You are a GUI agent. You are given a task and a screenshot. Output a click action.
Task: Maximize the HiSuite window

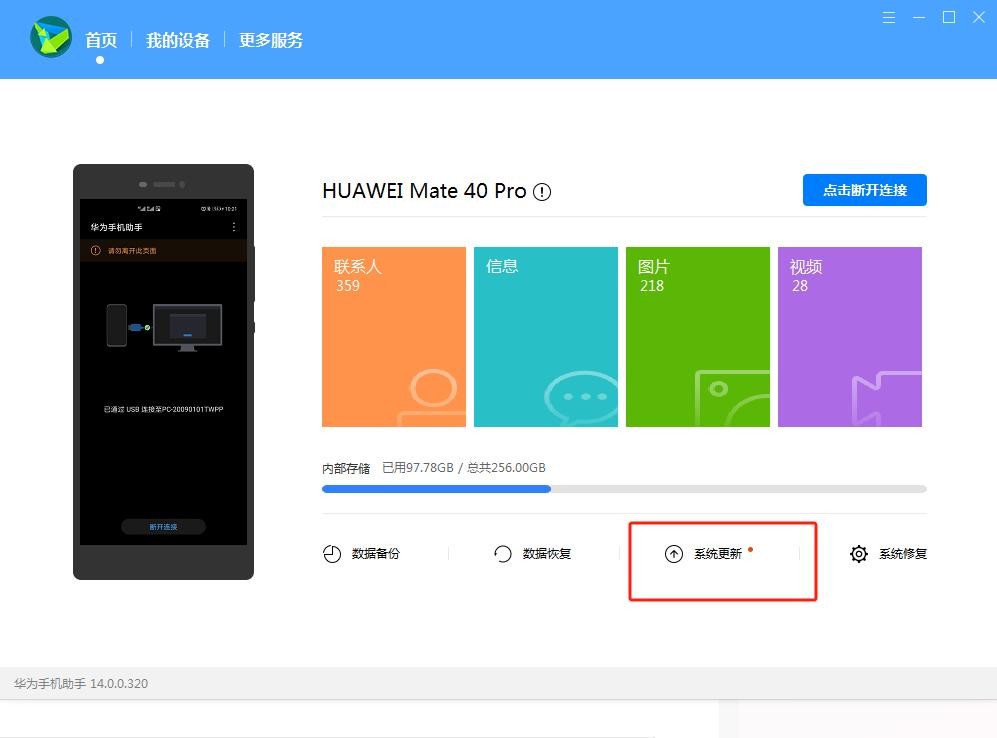coord(949,18)
